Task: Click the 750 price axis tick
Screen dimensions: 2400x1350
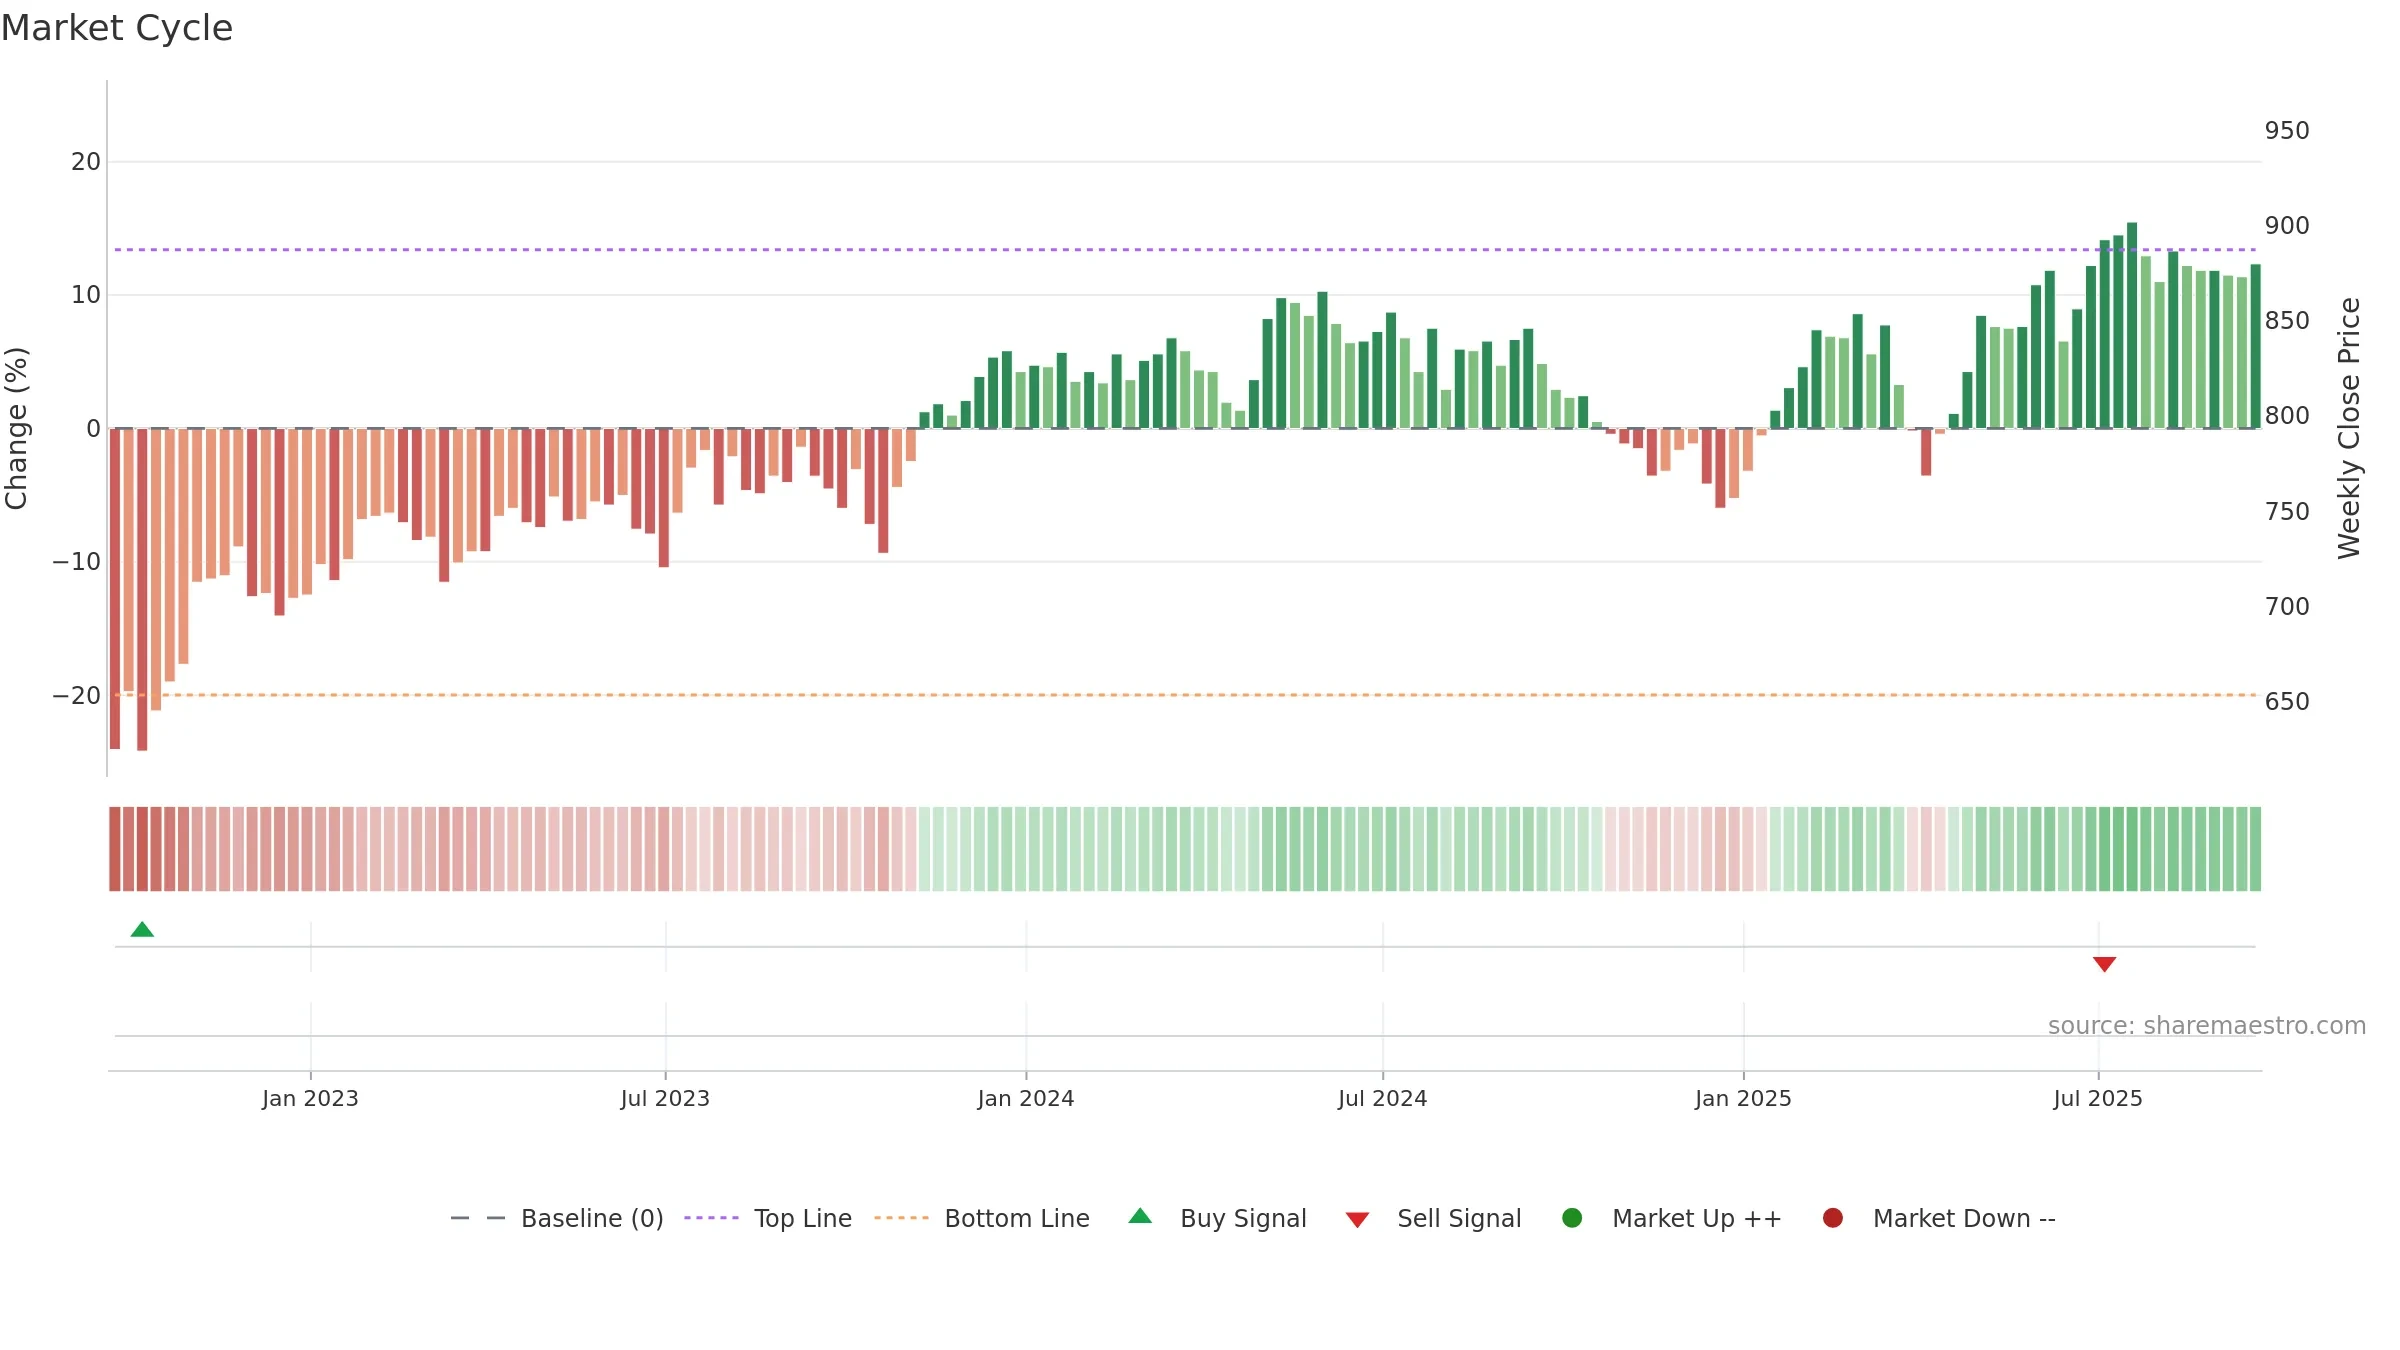Action: point(2287,512)
